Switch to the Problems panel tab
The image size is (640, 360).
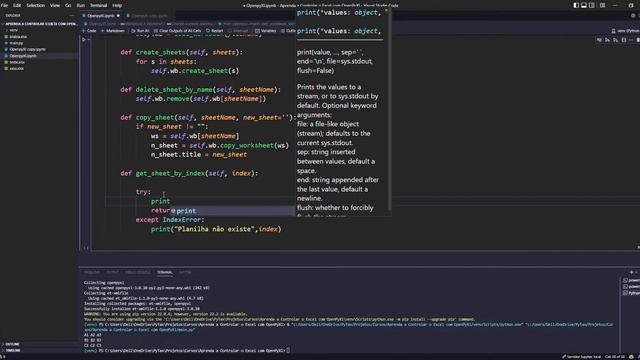(92, 272)
